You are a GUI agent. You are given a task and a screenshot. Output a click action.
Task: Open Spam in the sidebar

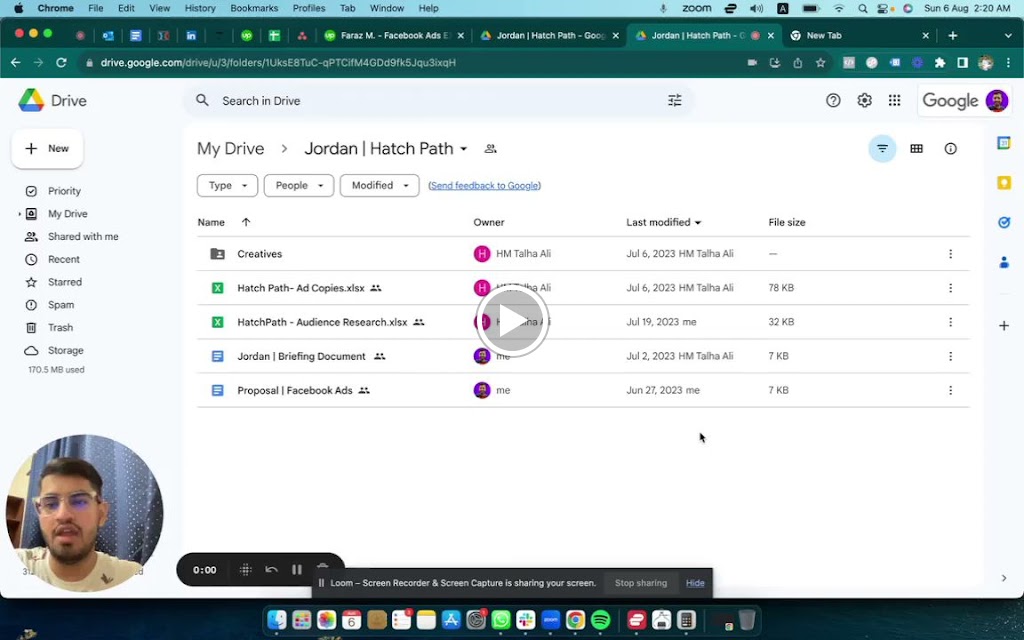click(x=61, y=305)
